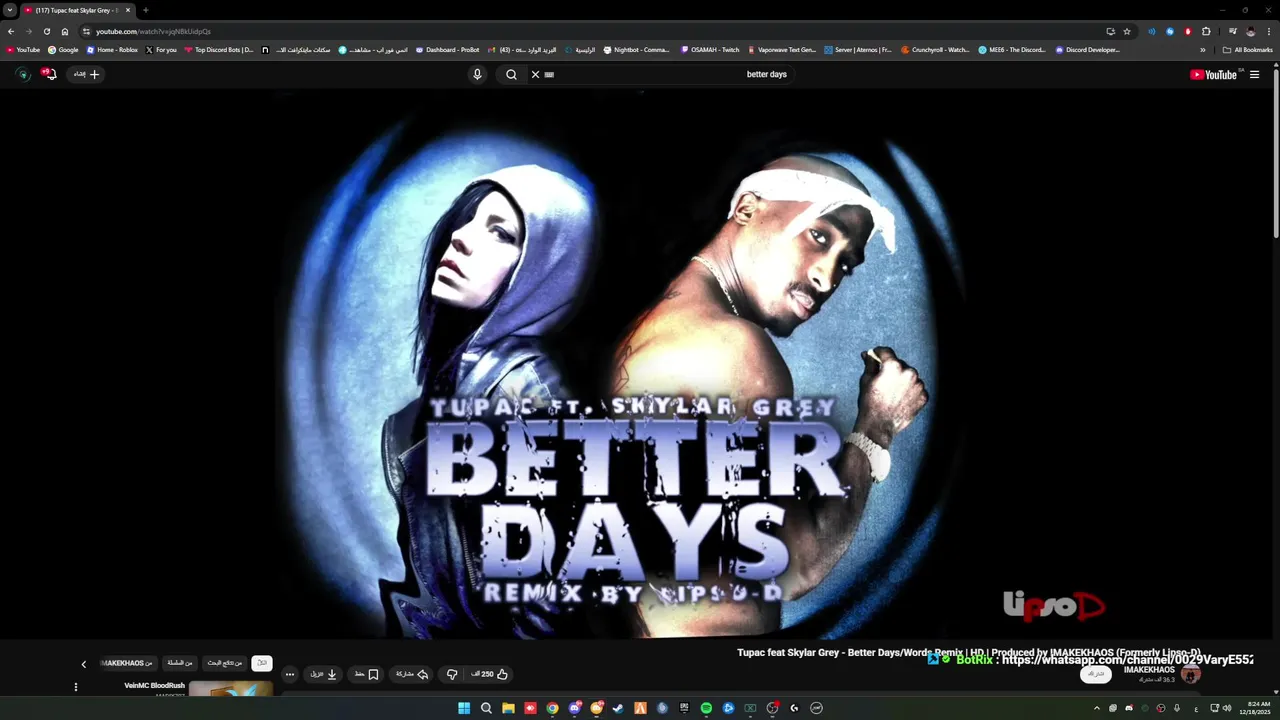The image size is (1280, 720).
Task: Open the clock showing 8:24 AM
Action: (x=1258, y=708)
